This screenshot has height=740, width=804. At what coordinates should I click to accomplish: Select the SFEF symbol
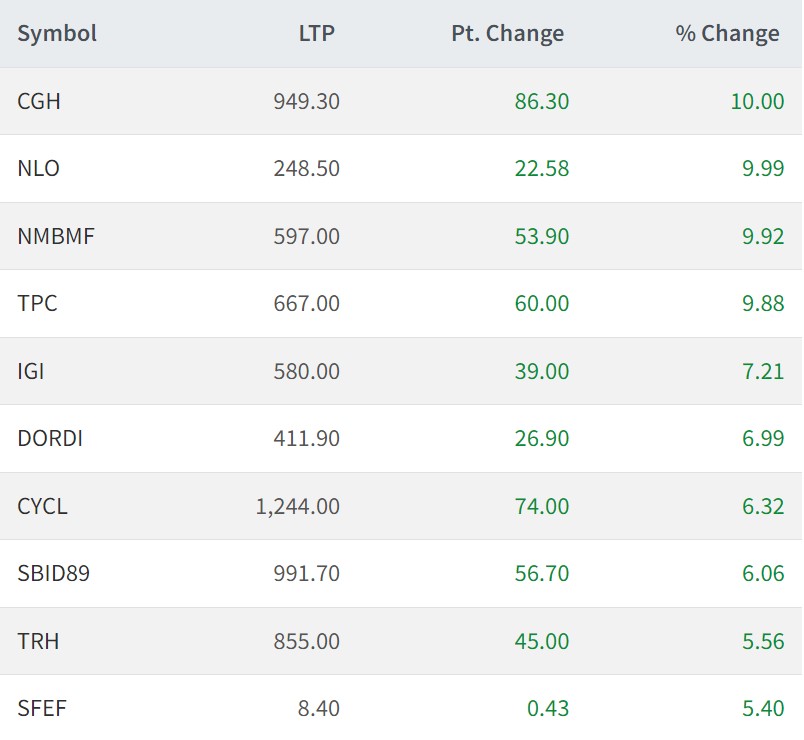(x=42, y=708)
